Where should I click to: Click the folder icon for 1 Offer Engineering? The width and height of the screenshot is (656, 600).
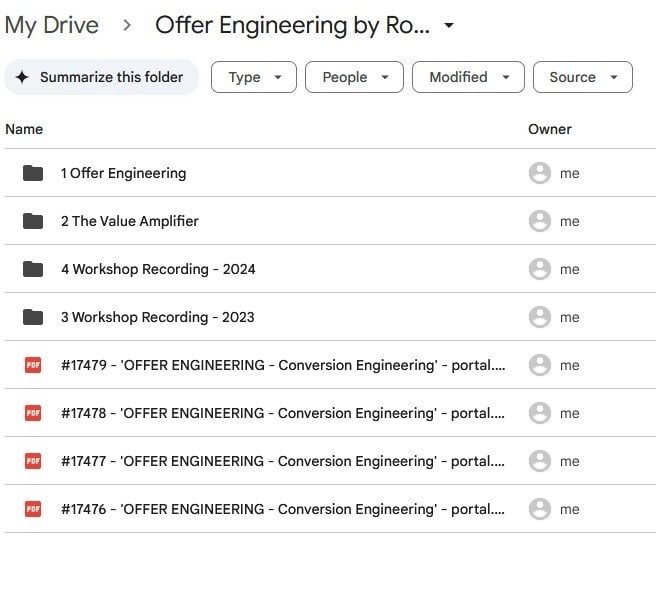pos(33,173)
